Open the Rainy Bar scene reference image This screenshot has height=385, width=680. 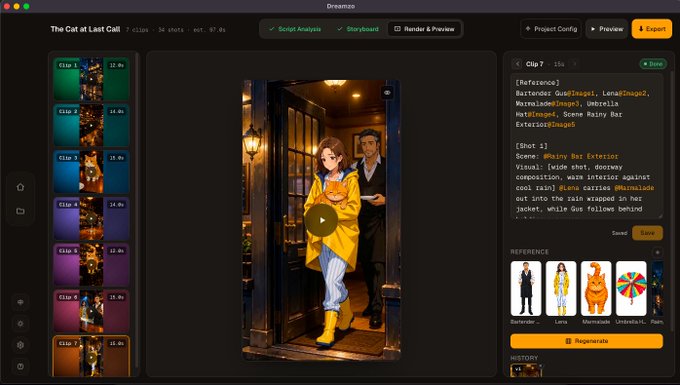click(x=657, y=288)
